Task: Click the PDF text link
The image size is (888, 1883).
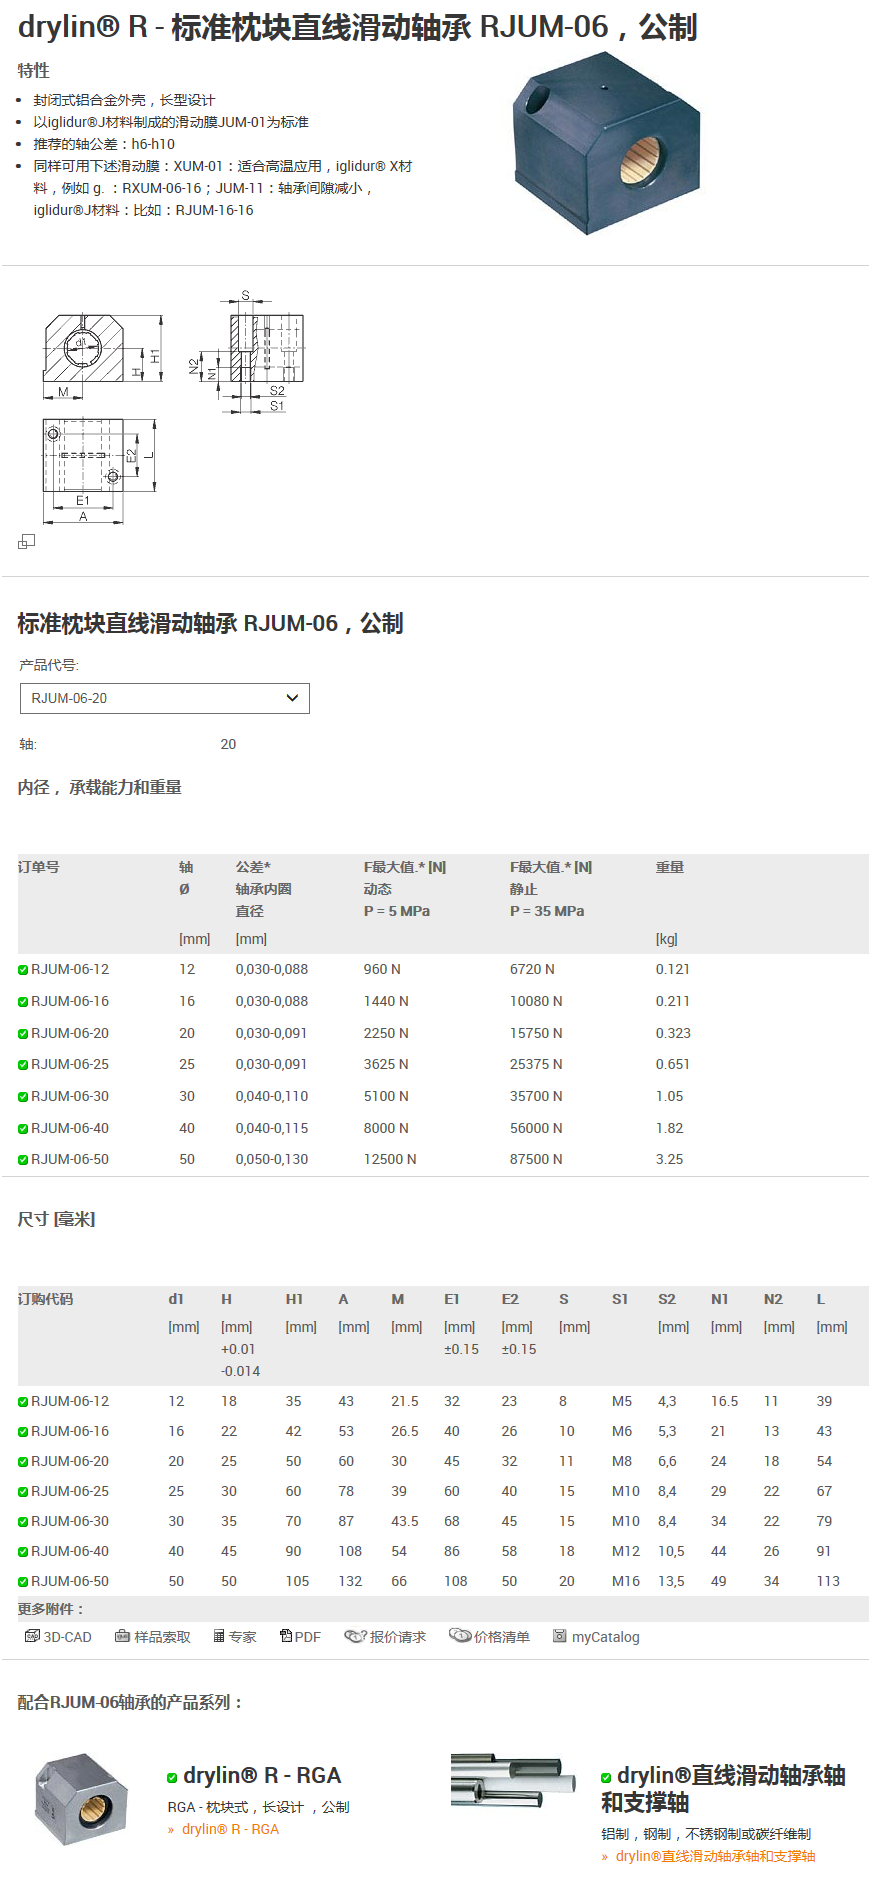Action: 308,1637
